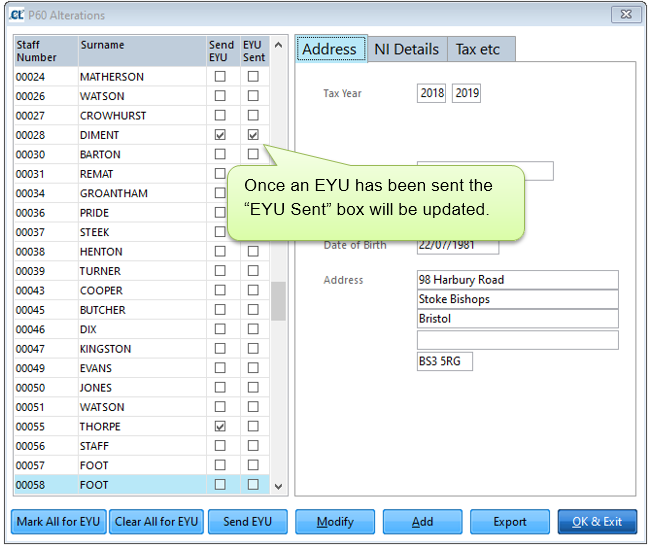This screenshot has height=549, width=652.
Task: Switch to the NI Details tab
Action: pos(406,49)
